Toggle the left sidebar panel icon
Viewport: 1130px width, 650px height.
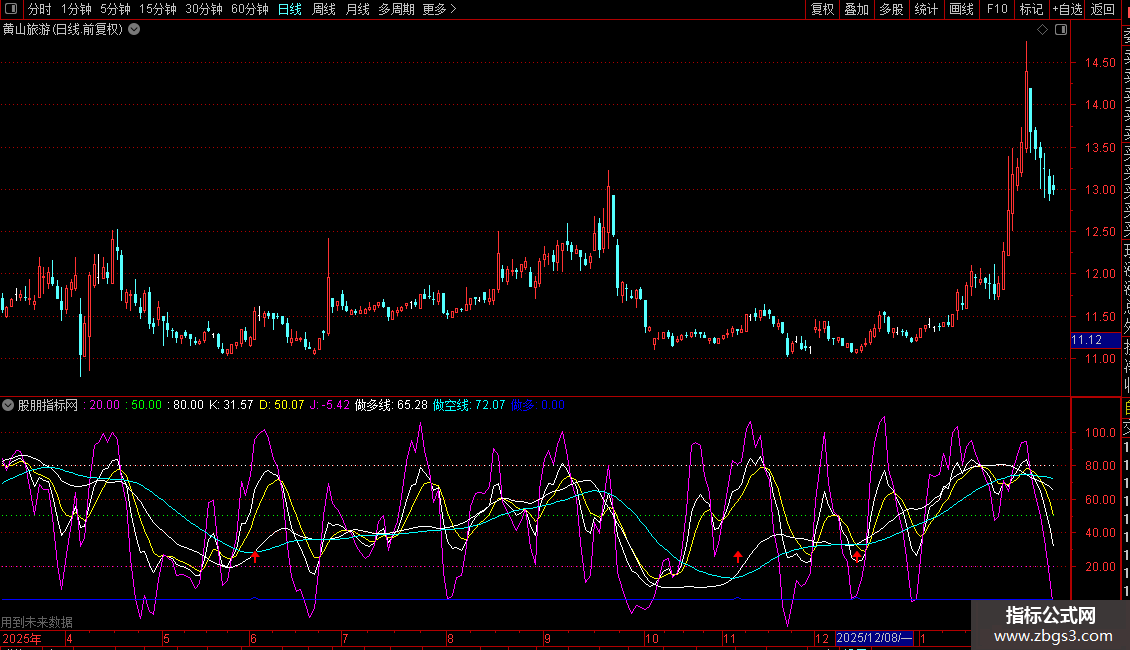point(12,9)
